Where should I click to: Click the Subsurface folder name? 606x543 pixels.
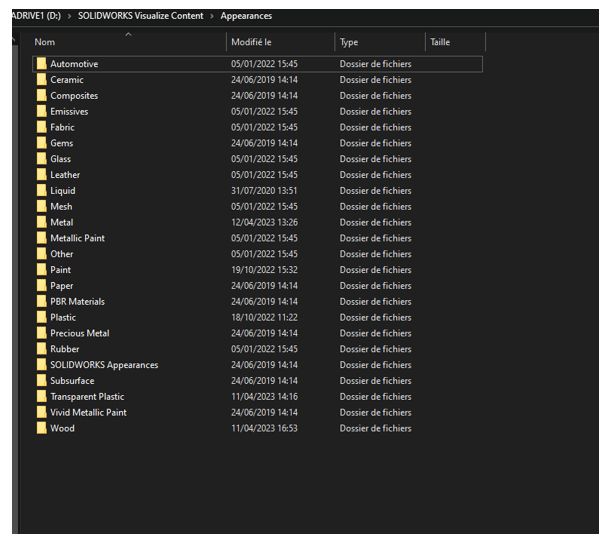(x=72, y=381)
